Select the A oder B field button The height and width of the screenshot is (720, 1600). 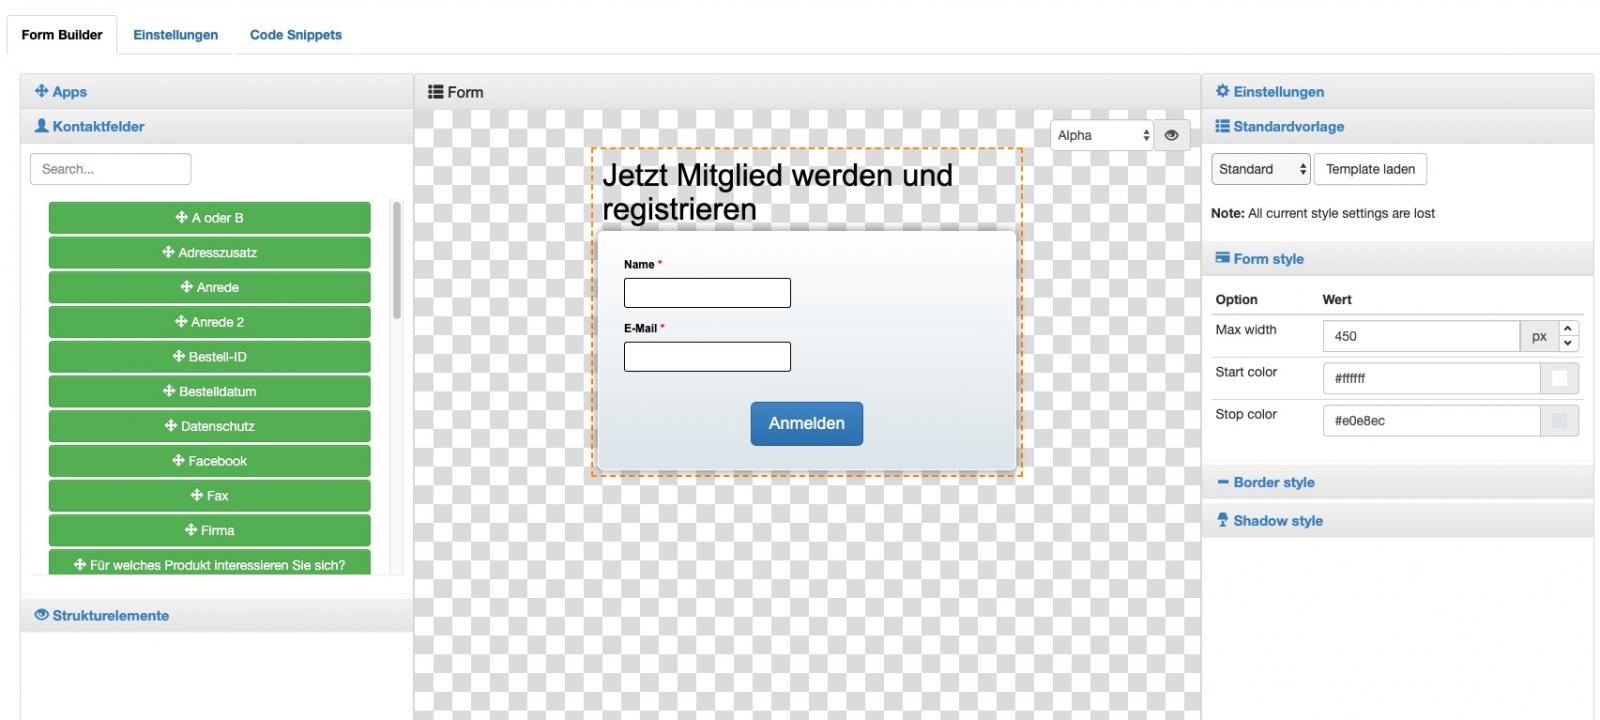pos(209,218)
